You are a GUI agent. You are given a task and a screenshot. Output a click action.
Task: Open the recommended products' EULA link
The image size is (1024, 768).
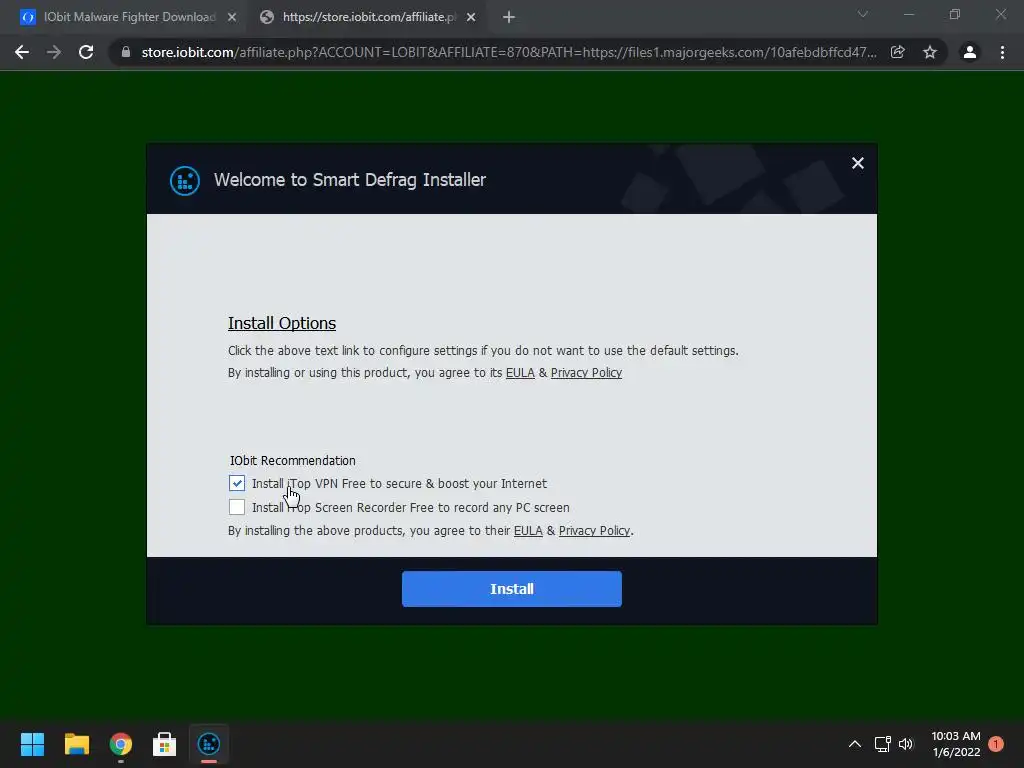528,531
